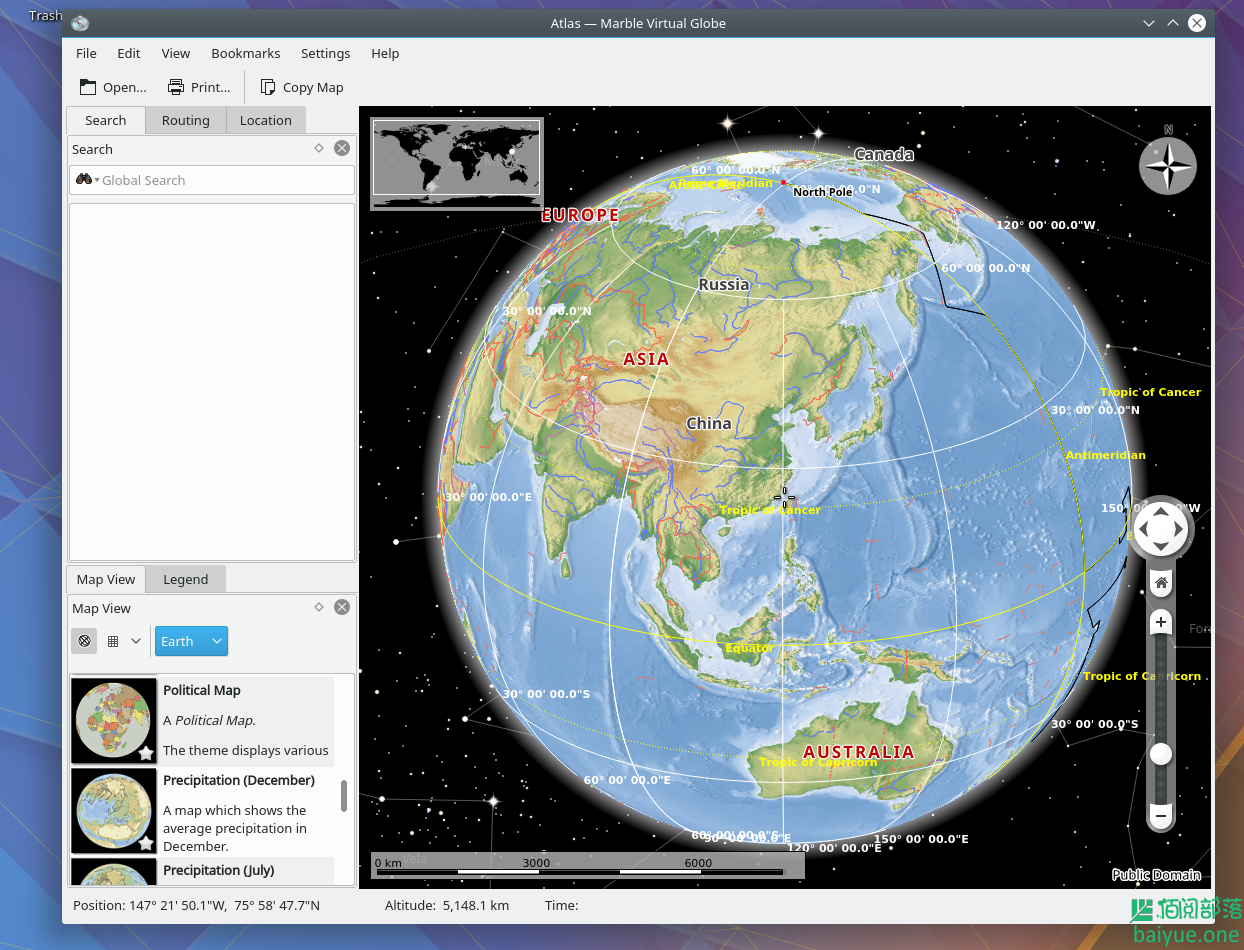
Task: Click the Print toolbar button
Action: [199, 87]
